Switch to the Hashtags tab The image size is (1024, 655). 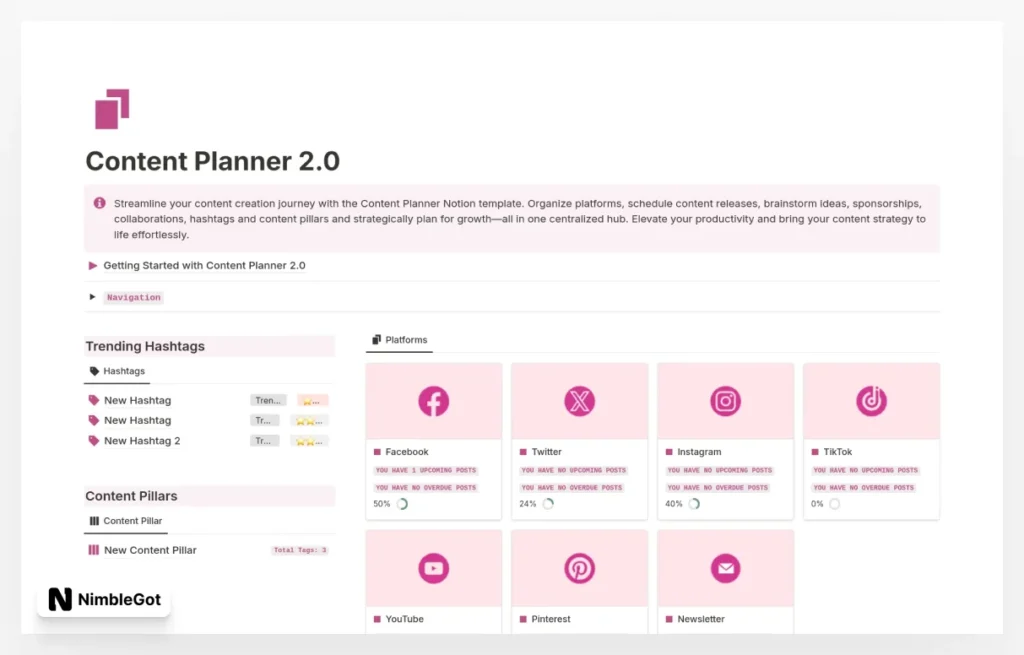point(117,371)
